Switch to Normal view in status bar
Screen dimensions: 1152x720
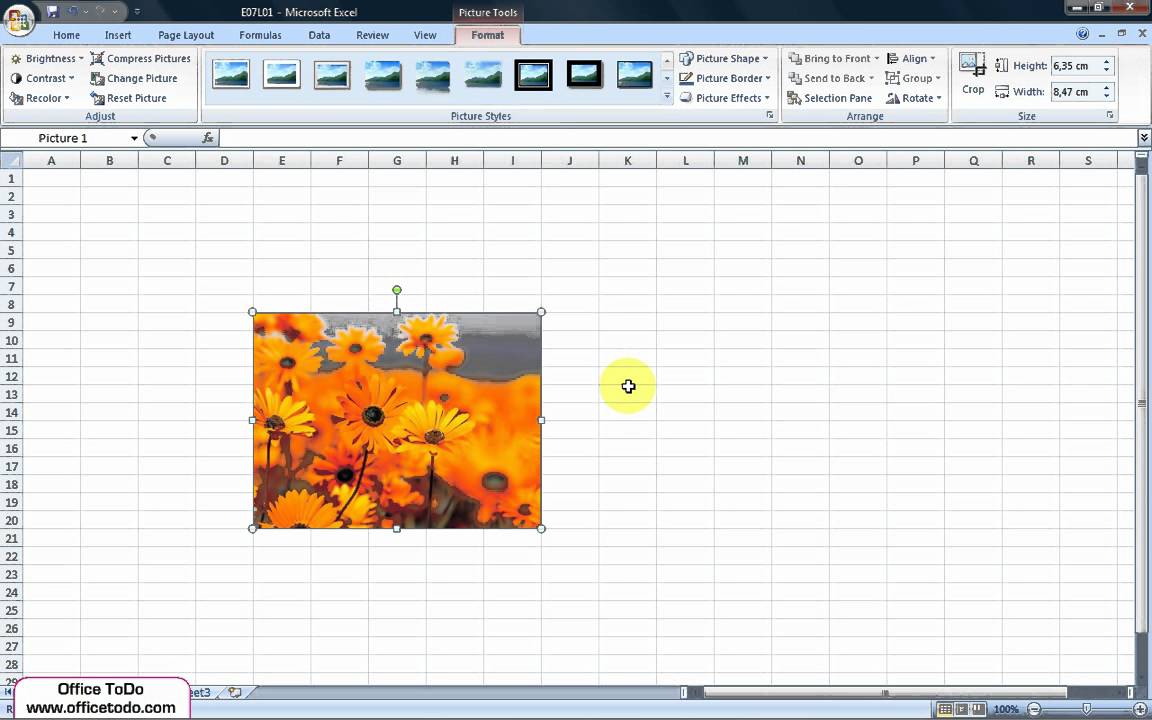pyautogui.click(x=945, y=709)
